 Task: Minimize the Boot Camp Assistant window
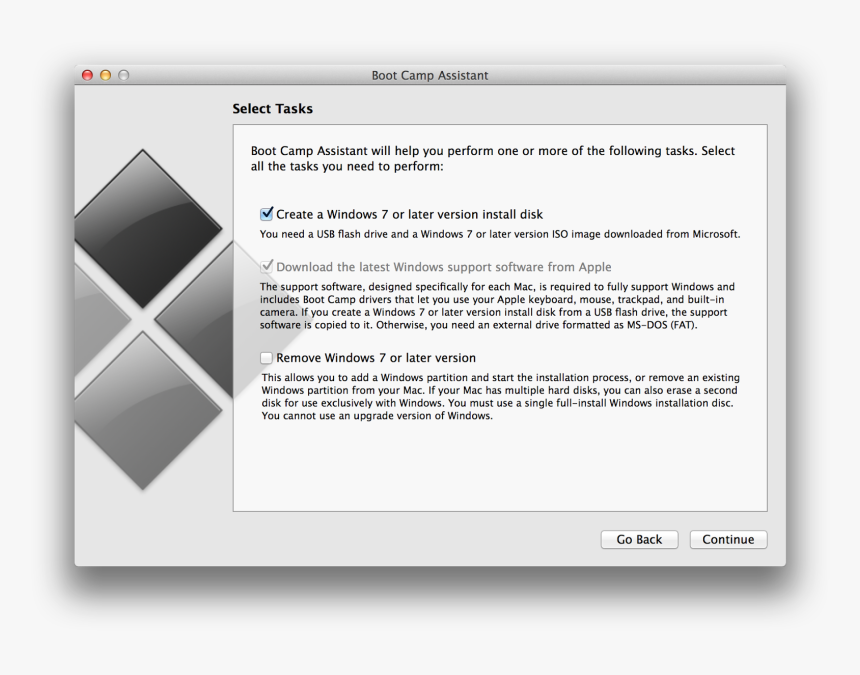[106, 75]
